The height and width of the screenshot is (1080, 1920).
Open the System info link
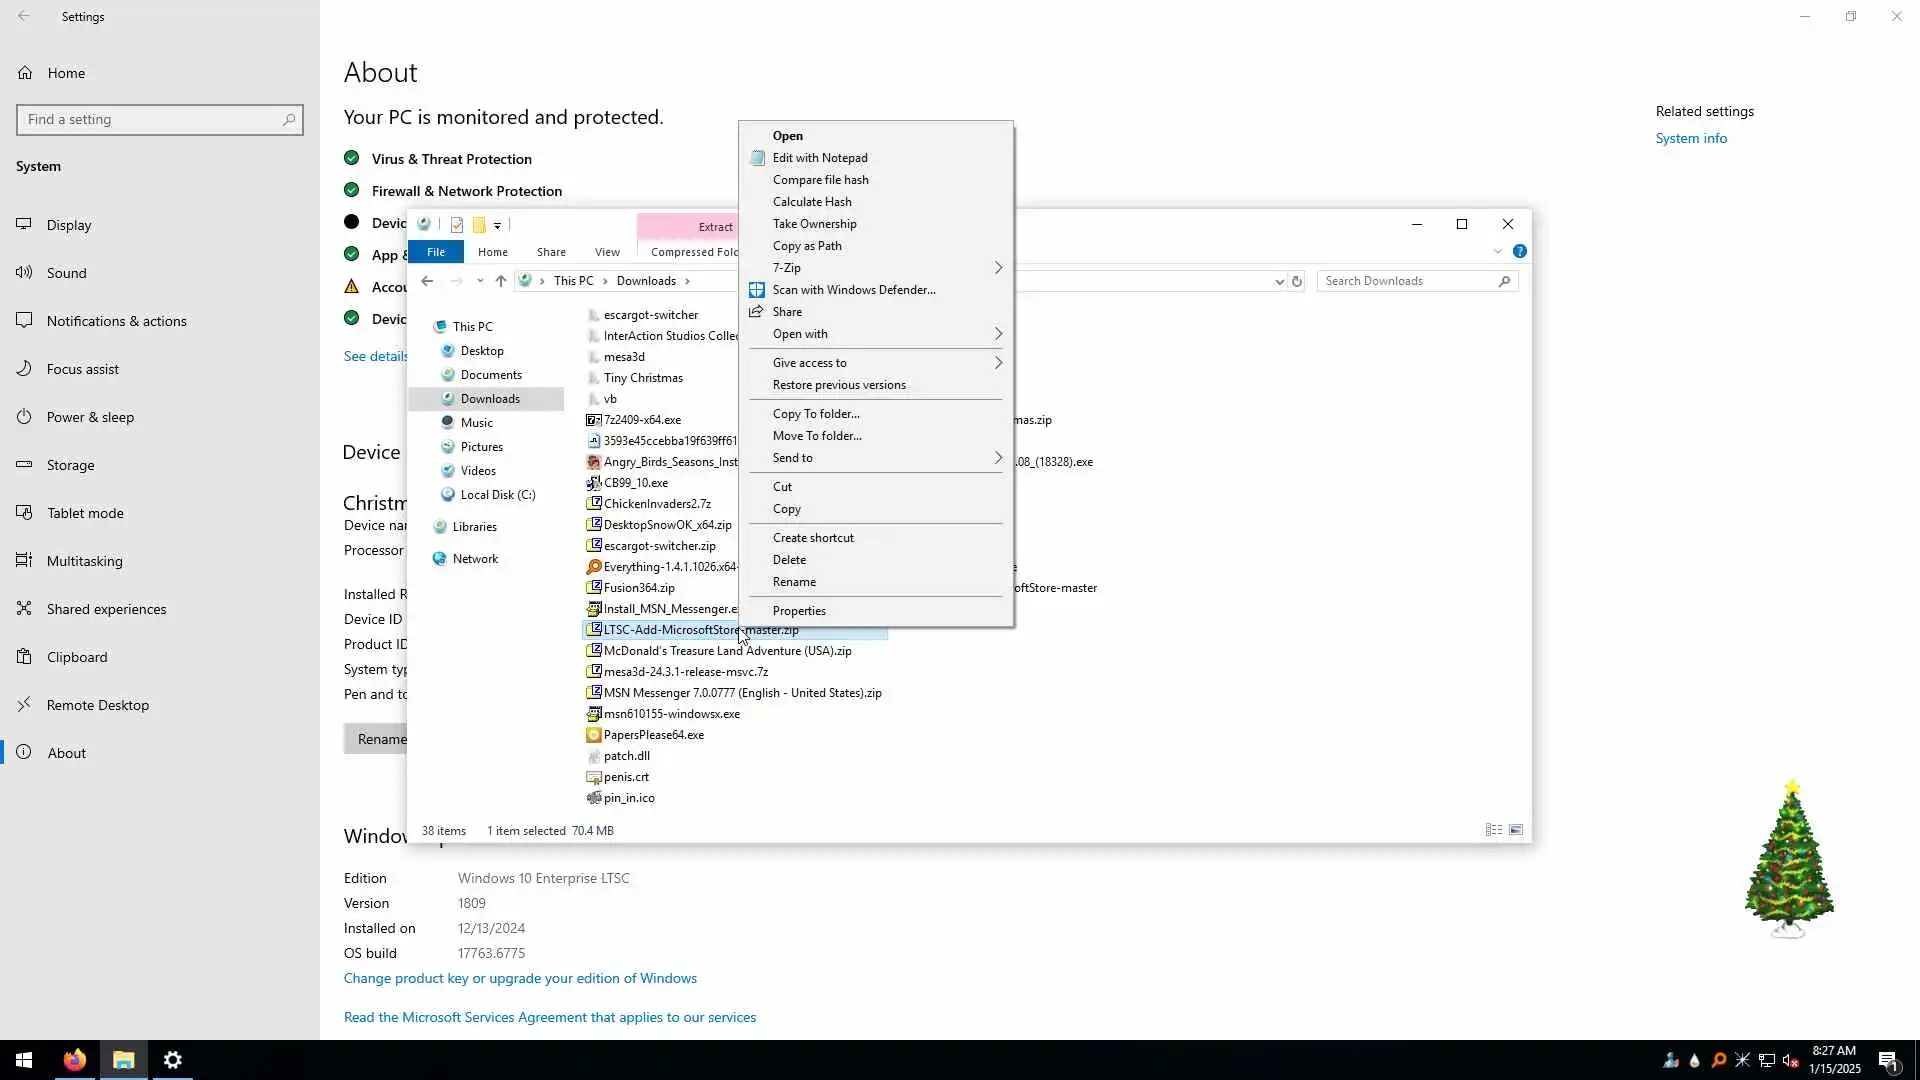point(1690,138)
